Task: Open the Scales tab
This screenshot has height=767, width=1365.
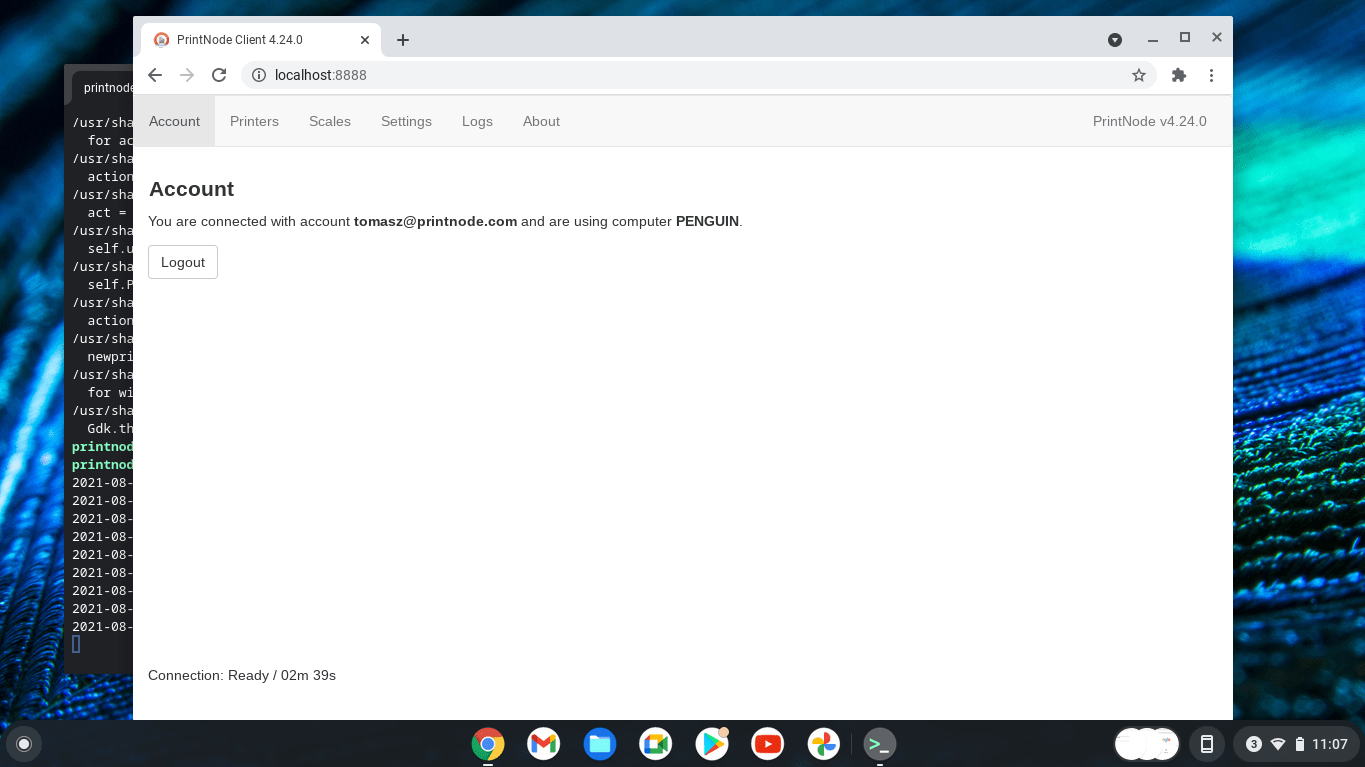Action: [330, 121]
